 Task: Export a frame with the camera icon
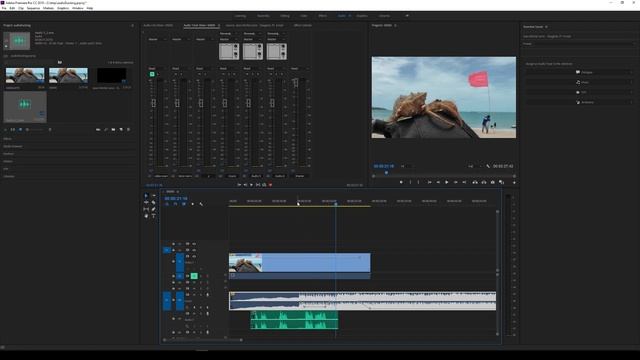click(x=493, y=182)
